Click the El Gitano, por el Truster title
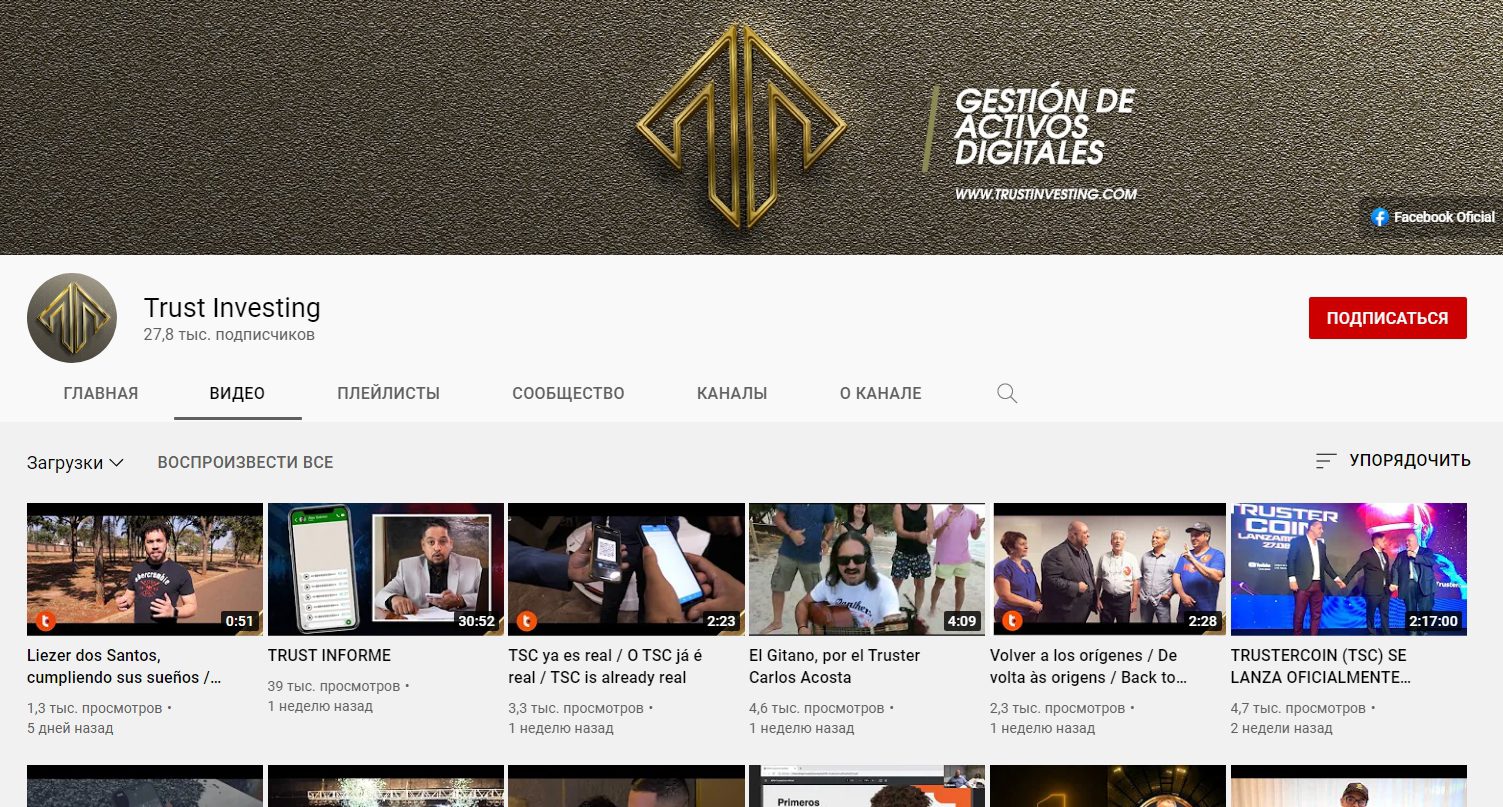 [834, 667]
